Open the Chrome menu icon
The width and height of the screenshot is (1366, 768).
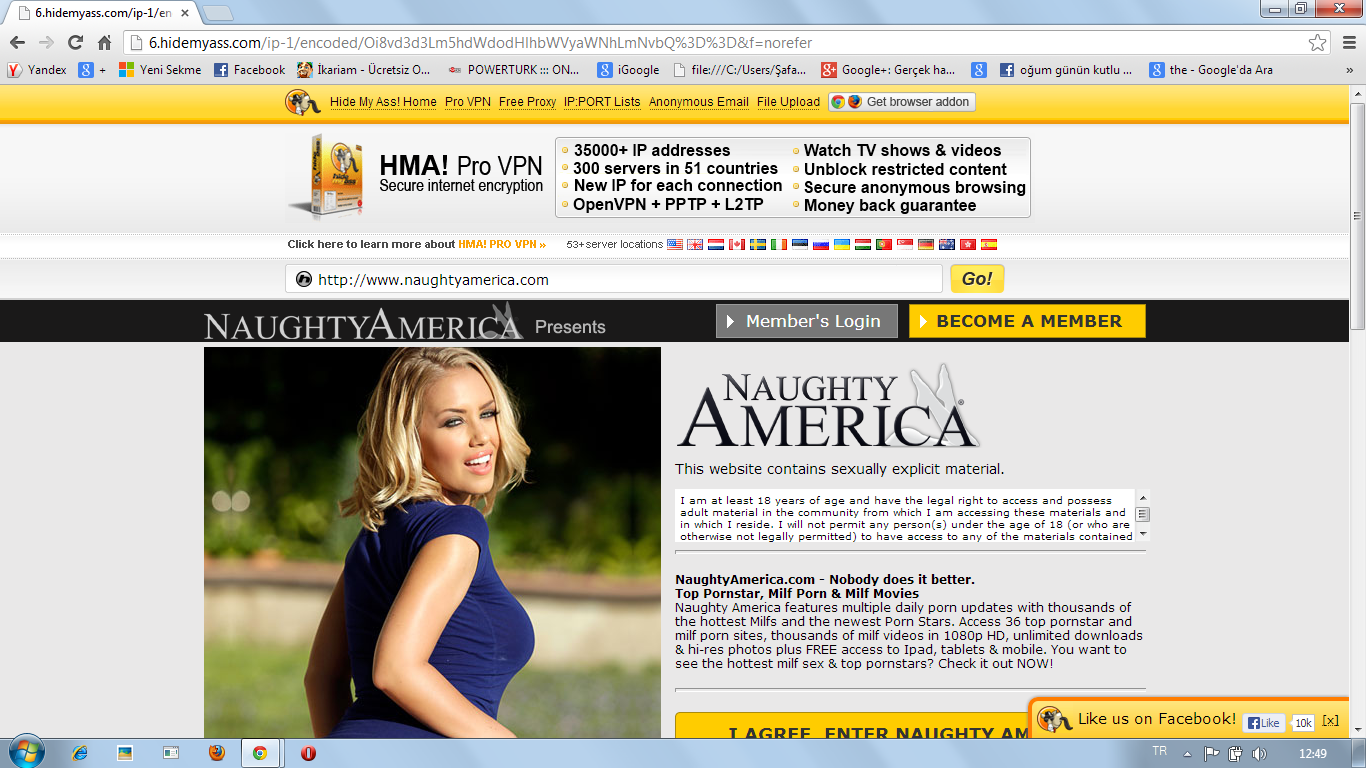(1347, 43)
